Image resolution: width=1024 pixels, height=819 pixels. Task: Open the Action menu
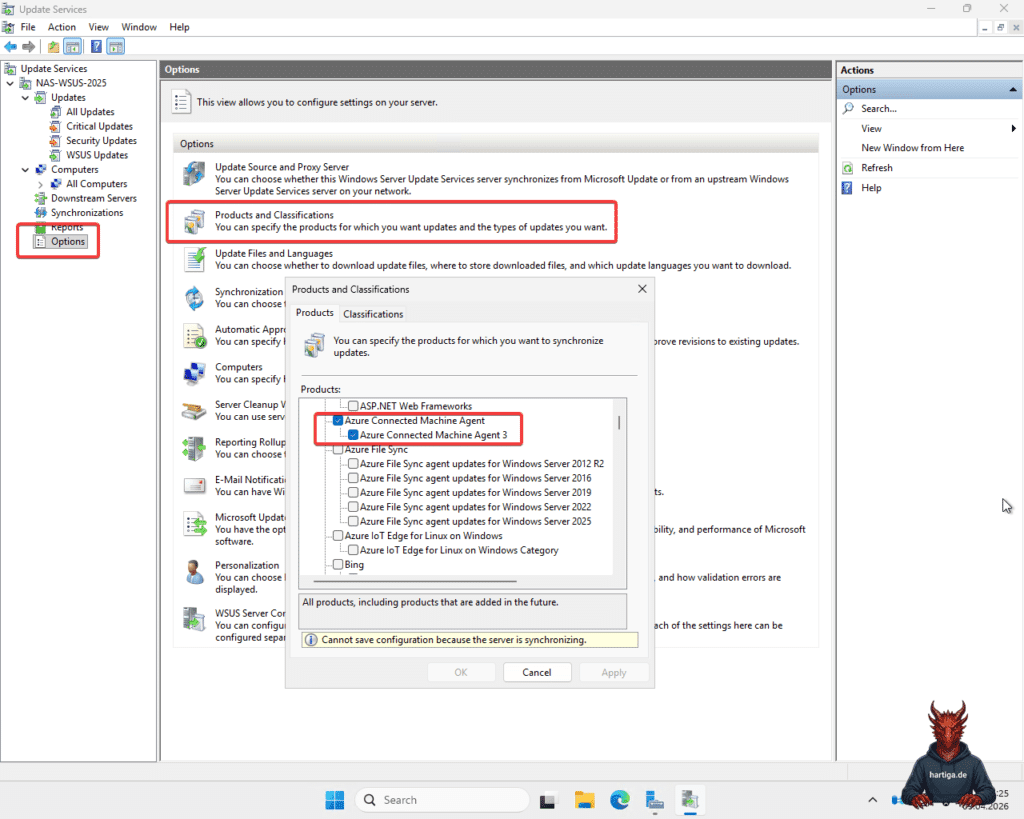click(61, 27)
